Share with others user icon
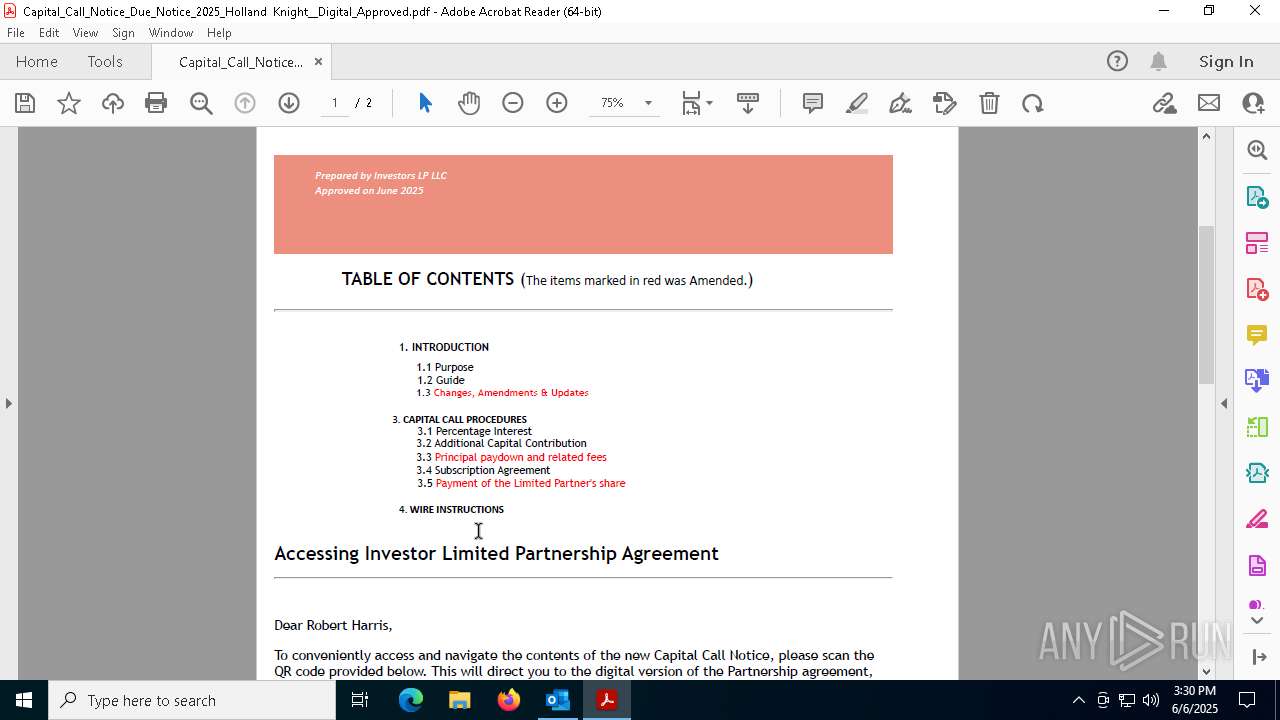1280x720 pixels. 1253,103
